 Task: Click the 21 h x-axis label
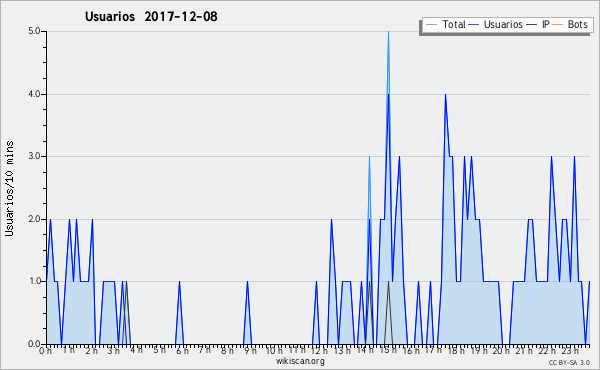tap(524, 350)
